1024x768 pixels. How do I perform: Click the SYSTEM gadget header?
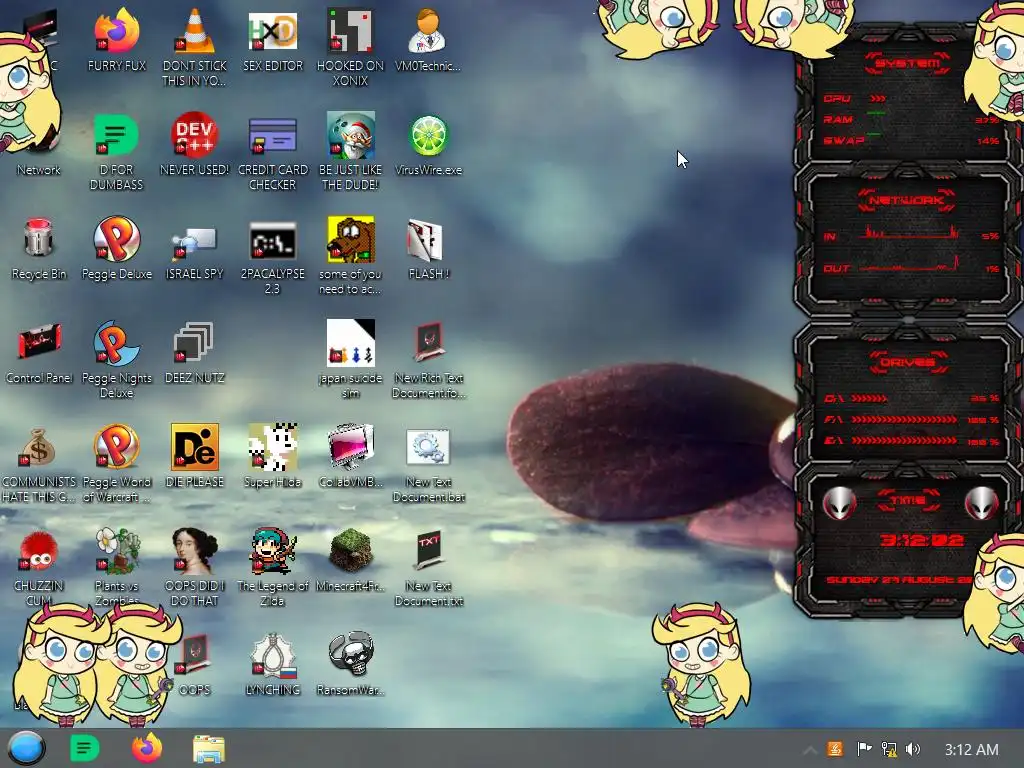pyautogui.click(x=907, y=63)
